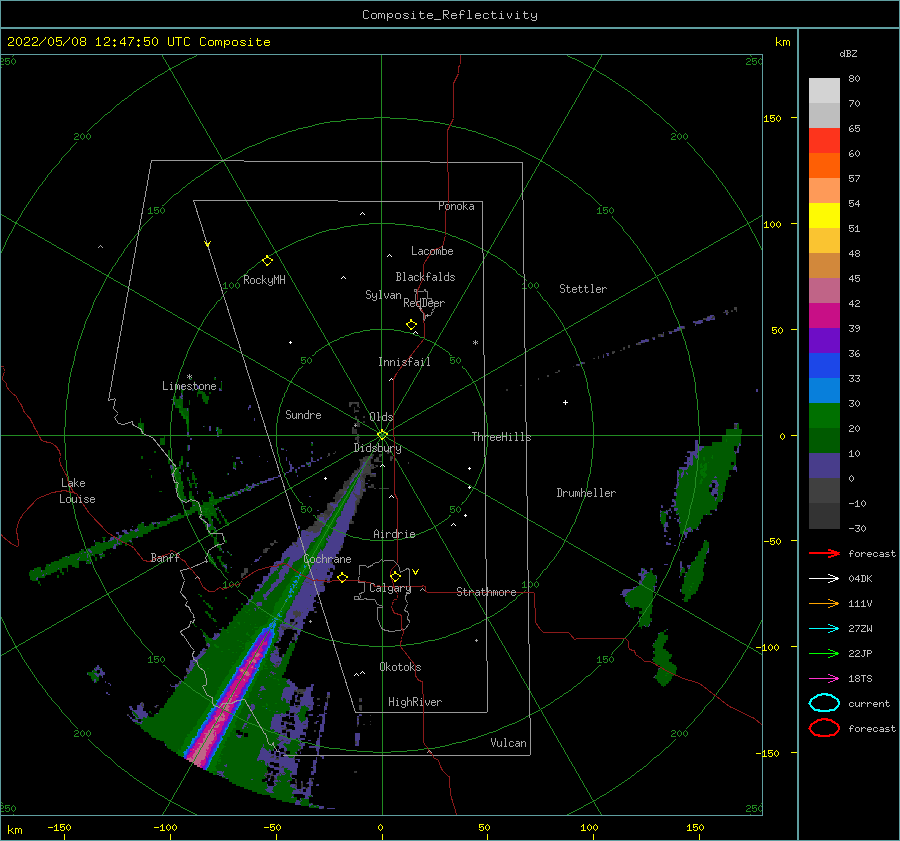900x841 pixels.
Task: Click the RockyMH label
Action: tap(264, 280)
